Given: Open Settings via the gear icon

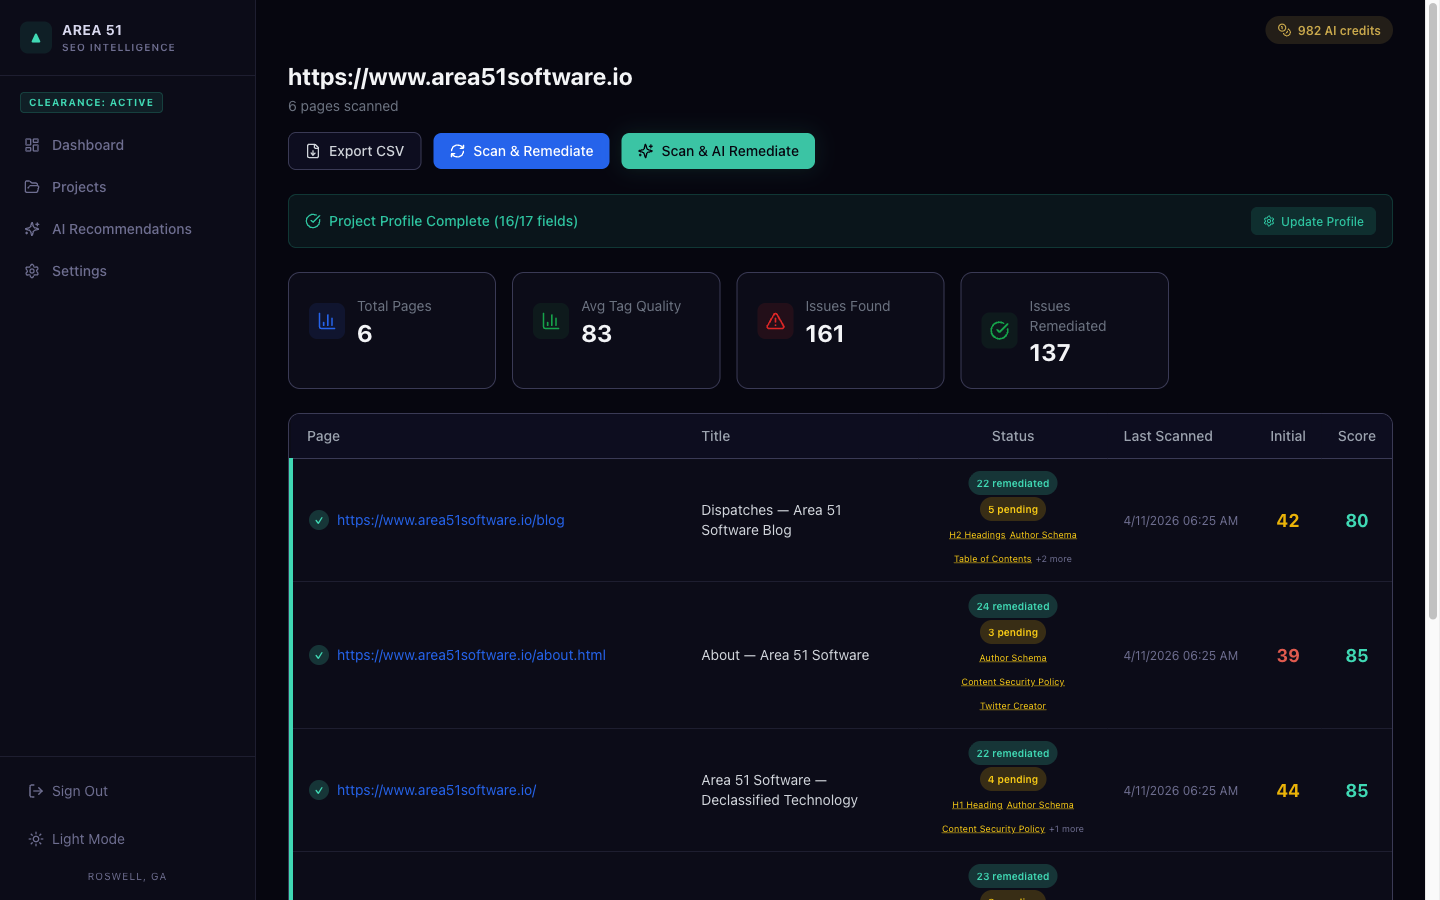Looking at the screenshot, I should (x=31, y=271).
